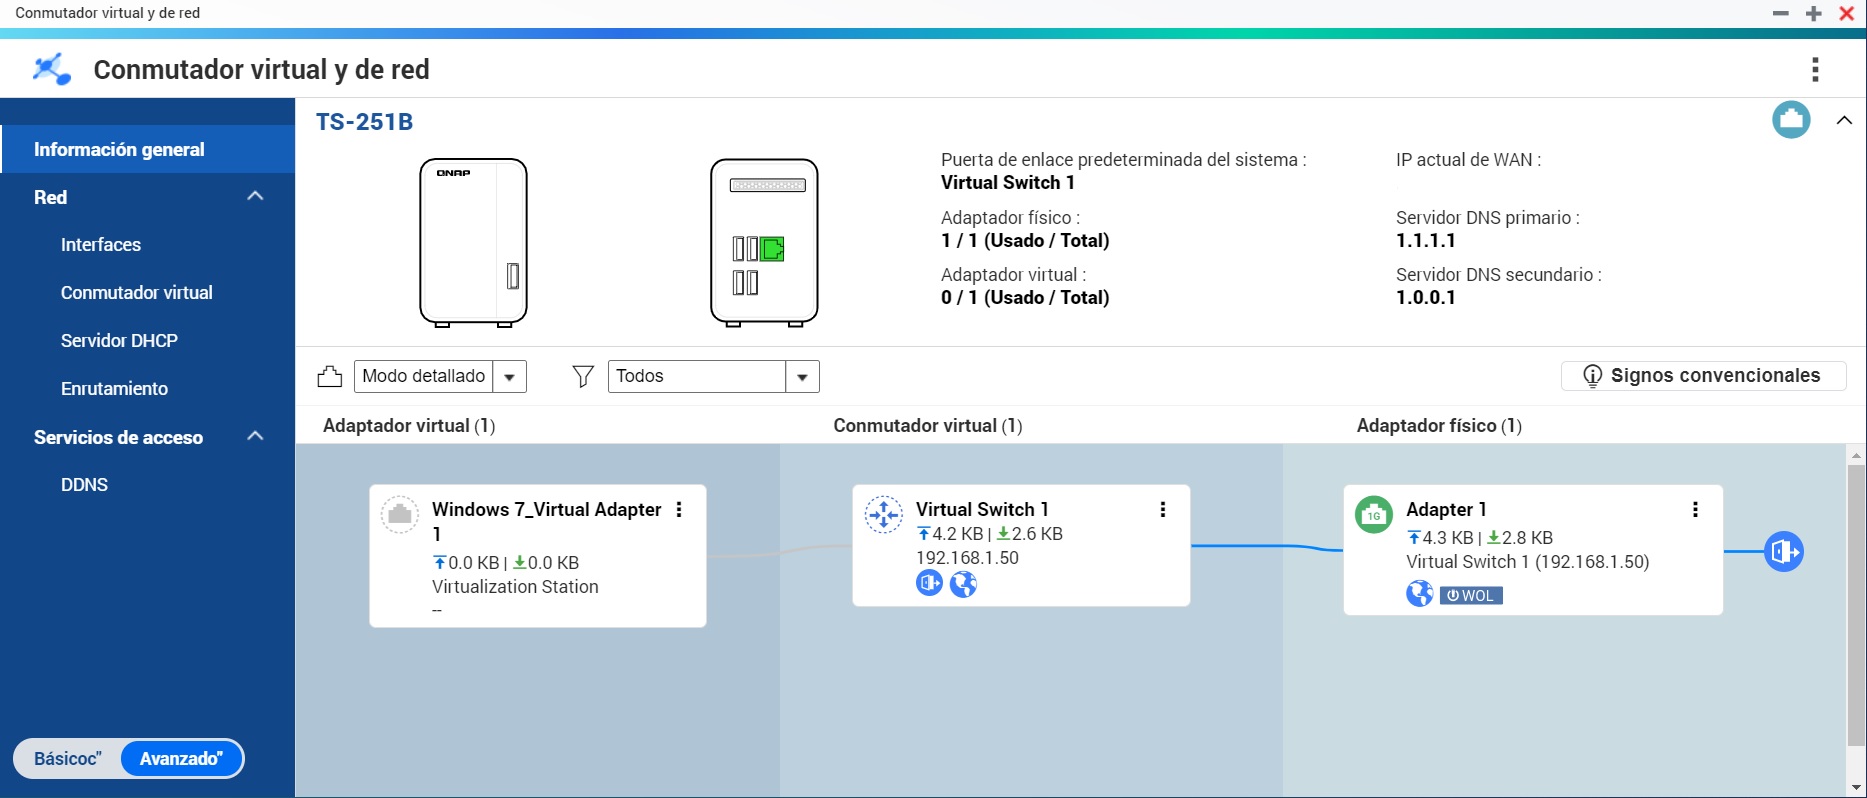This screenshot has width=1867, height=798.
Task: Open the Modo detallado view dropdown
Action: pyautogui.click(x=510, y=377)
